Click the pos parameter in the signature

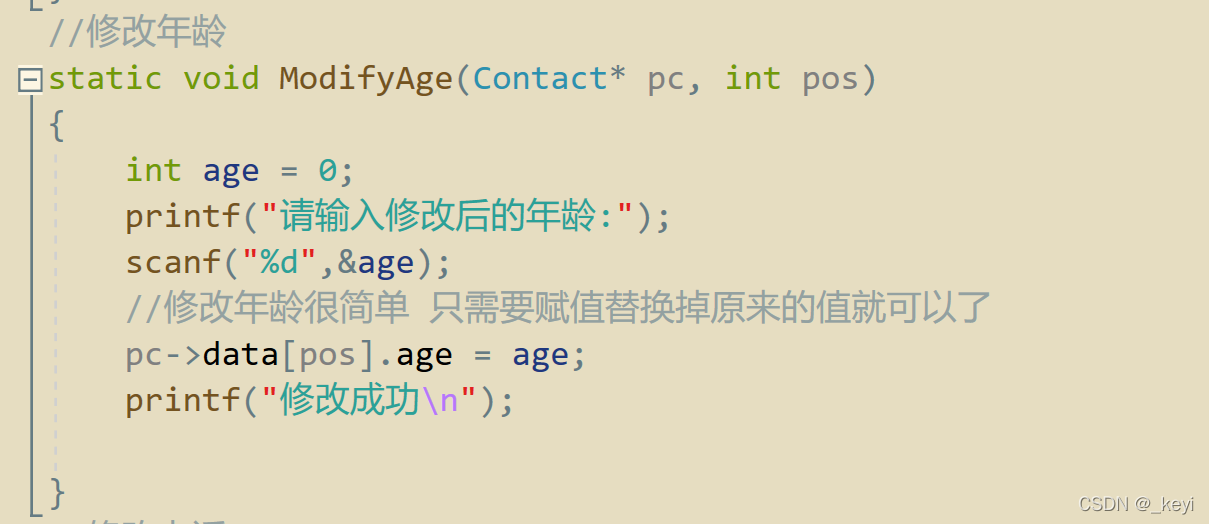pyautogui.click(x=830, y=79)
